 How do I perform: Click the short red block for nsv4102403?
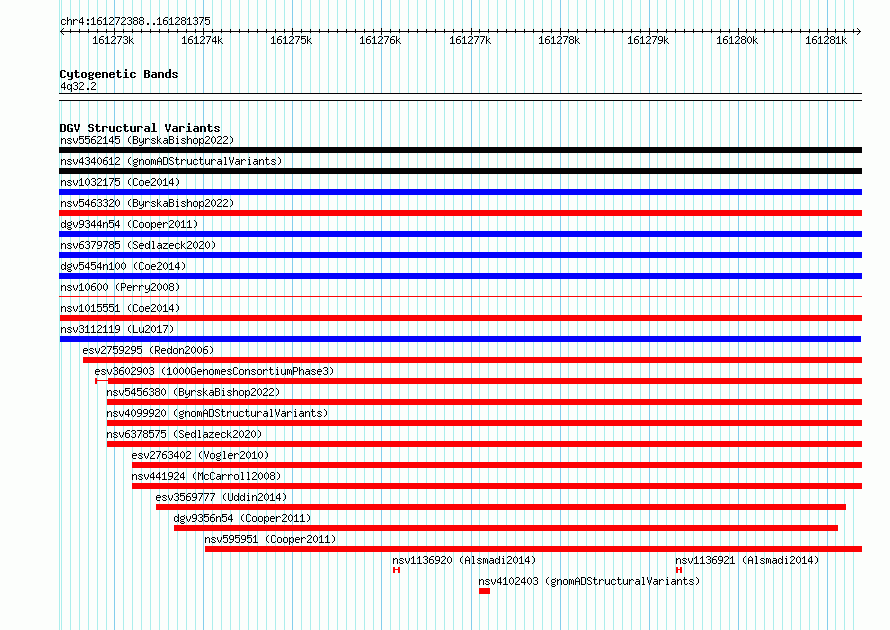pyautogui.click(x=484, y=591)
